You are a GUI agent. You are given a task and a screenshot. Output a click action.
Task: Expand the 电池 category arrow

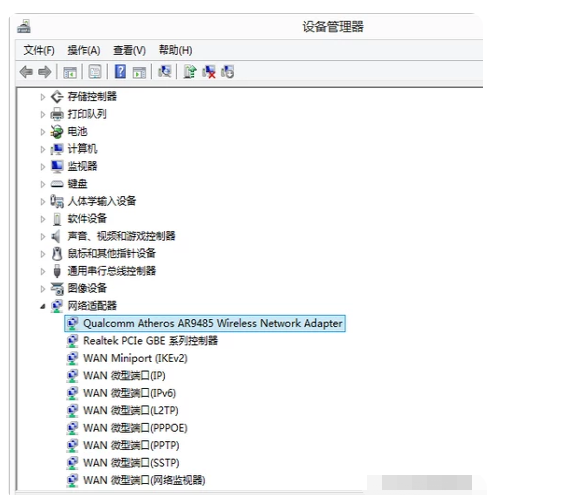click(43, 132)
